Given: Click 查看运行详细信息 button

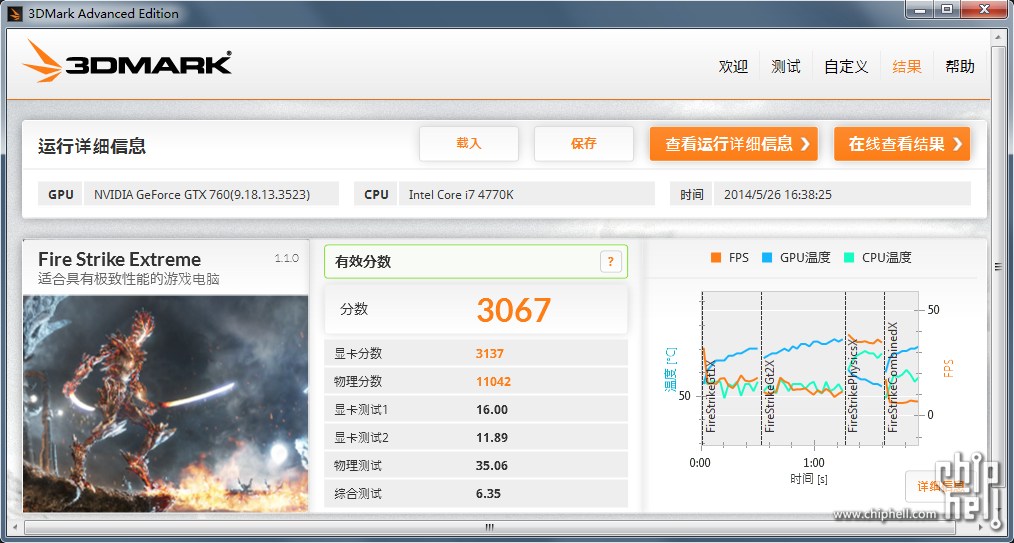Looking at the screenshot, I should click(x=734, y=144).
